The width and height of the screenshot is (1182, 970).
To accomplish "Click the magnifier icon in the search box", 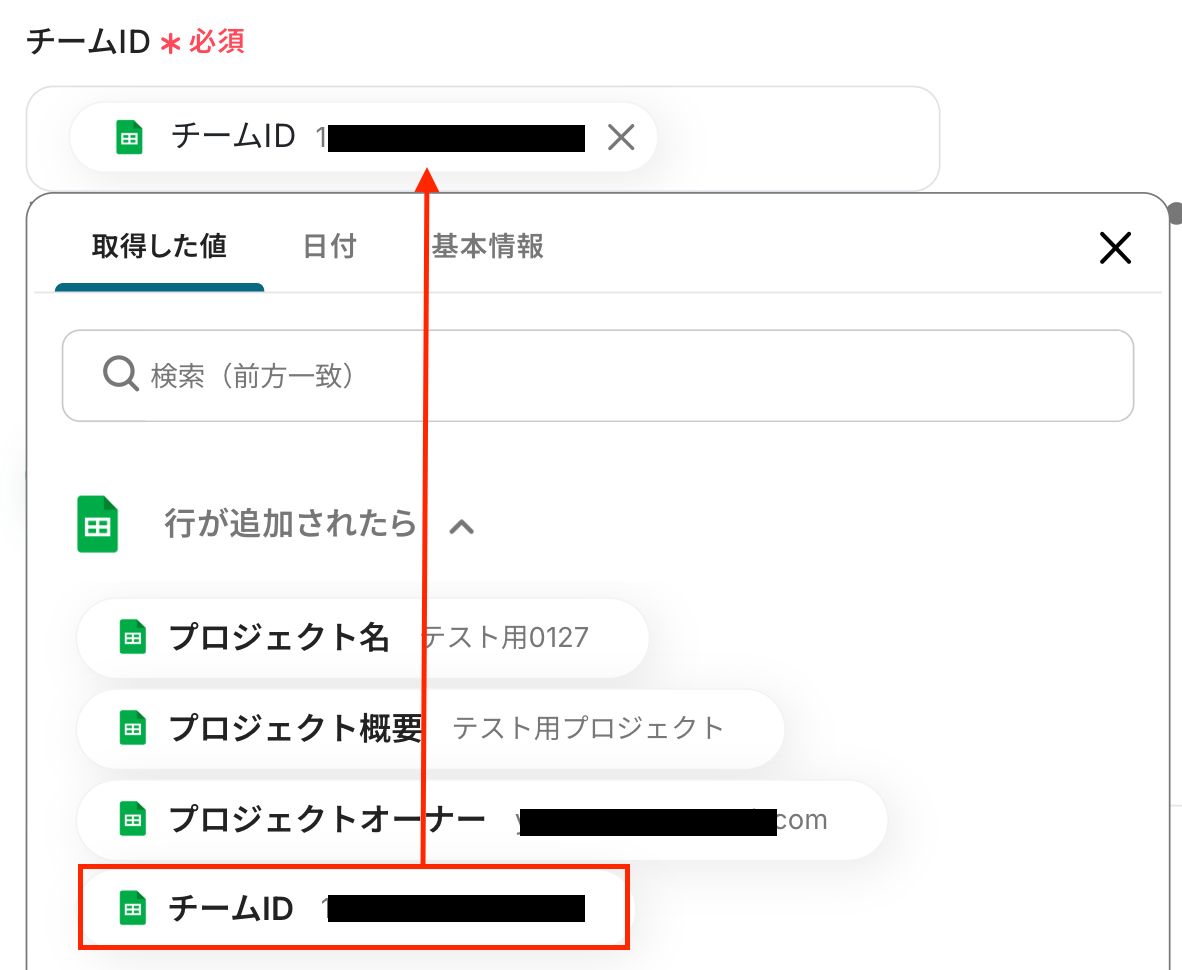I will [x=121, y=374].
